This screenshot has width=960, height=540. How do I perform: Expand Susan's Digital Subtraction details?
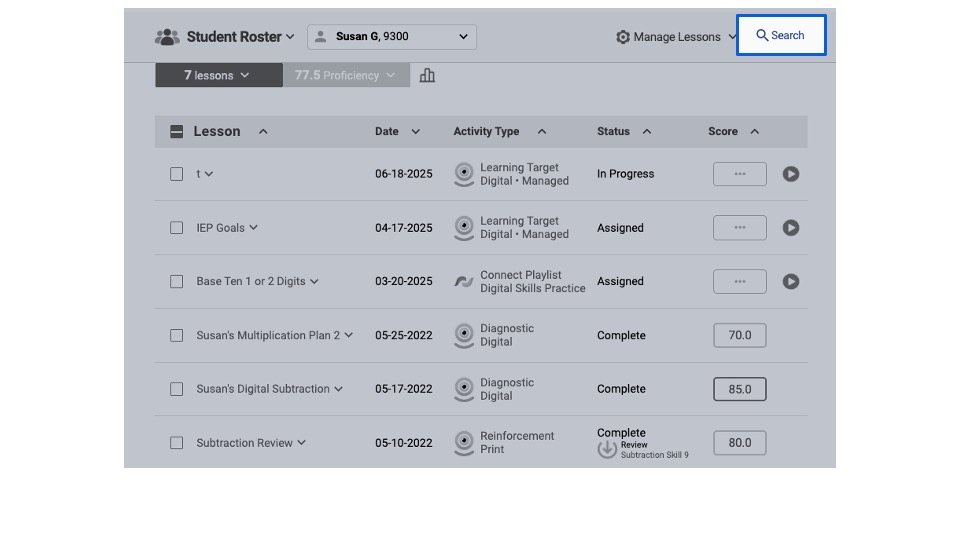pyautogui.click(x=339, y=389)
